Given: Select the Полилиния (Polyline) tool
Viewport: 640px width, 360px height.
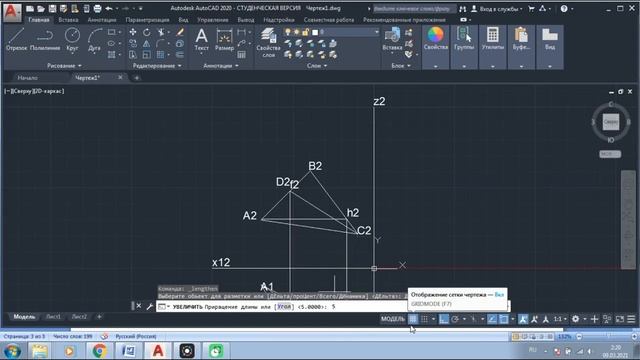Looking at the screenshot, I should 45,40.
